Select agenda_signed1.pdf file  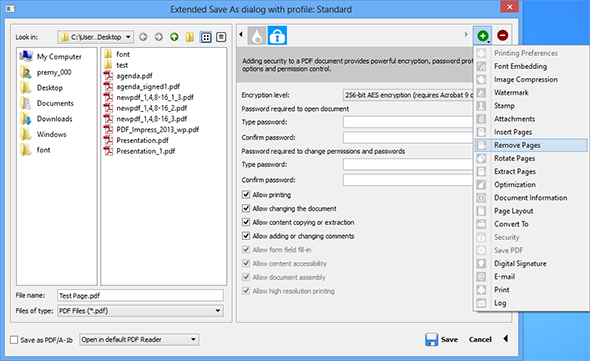142,87
